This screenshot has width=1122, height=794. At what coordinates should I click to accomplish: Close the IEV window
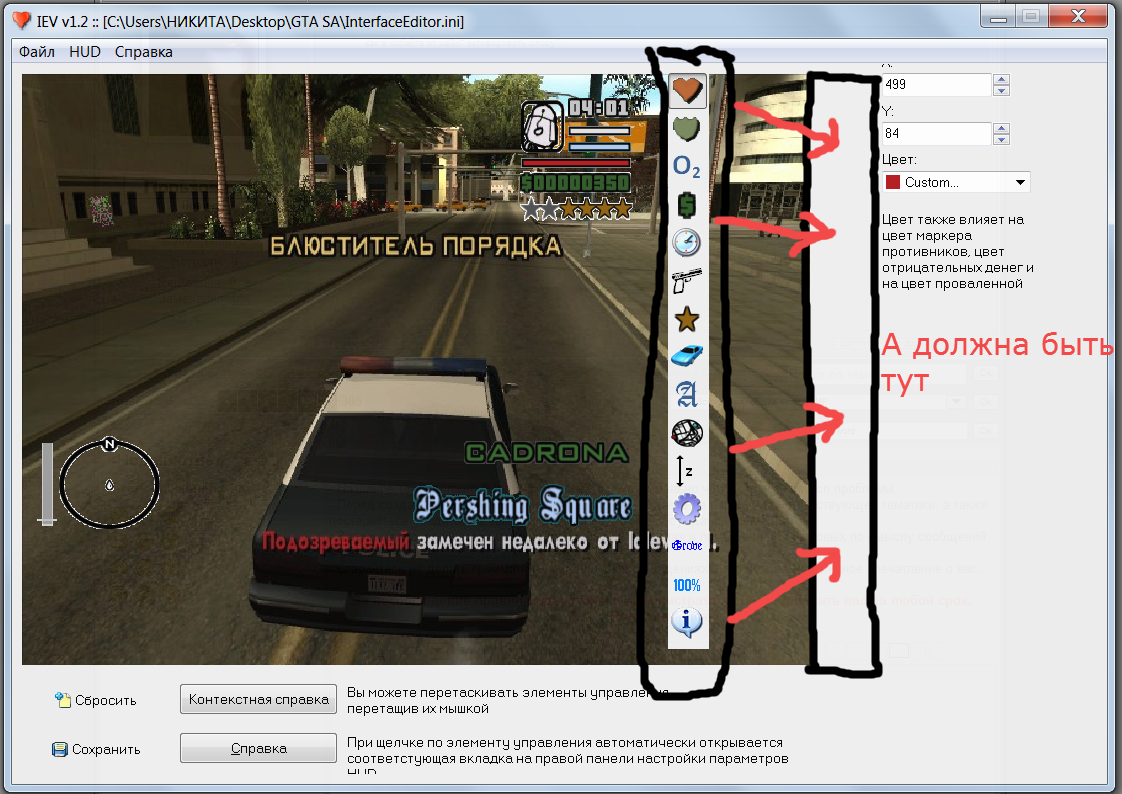[x=1078, y=16]
